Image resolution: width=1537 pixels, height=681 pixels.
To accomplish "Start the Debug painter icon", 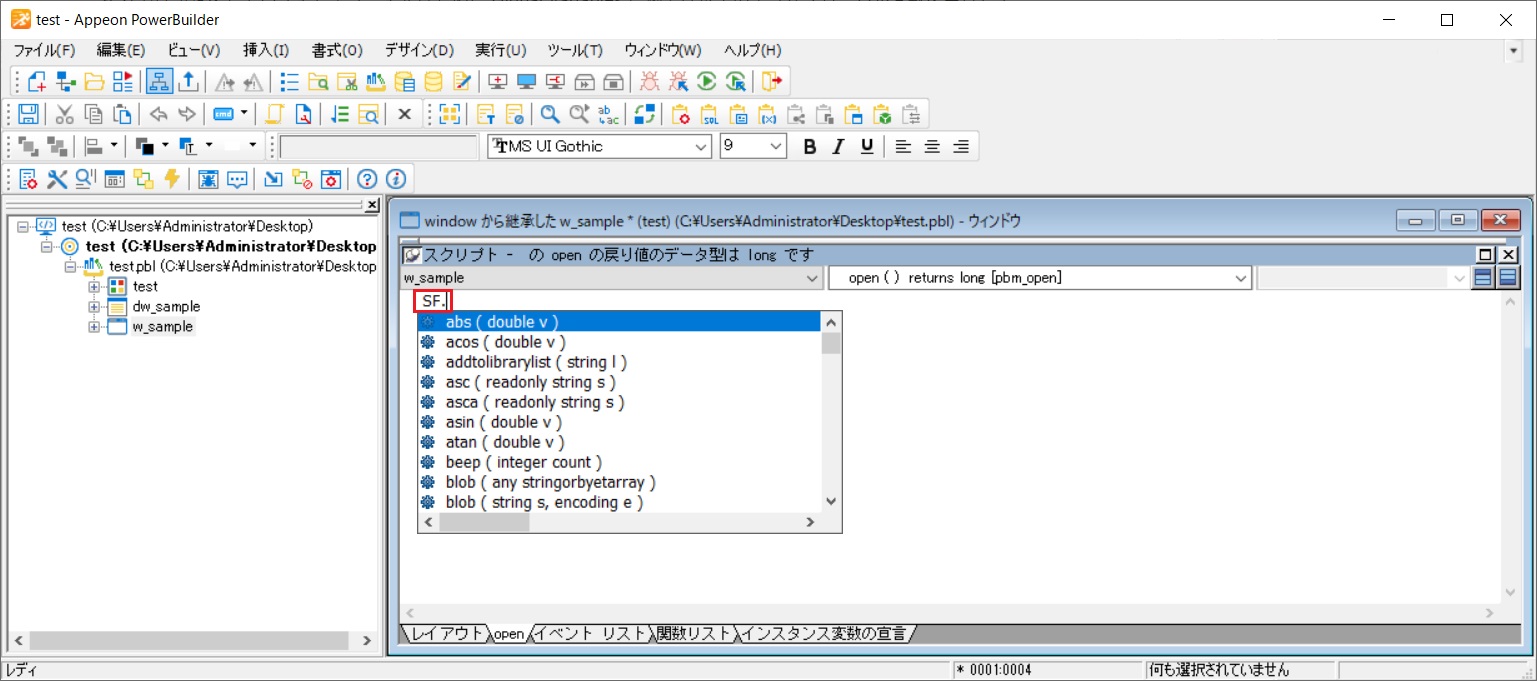I will (648, 81).
